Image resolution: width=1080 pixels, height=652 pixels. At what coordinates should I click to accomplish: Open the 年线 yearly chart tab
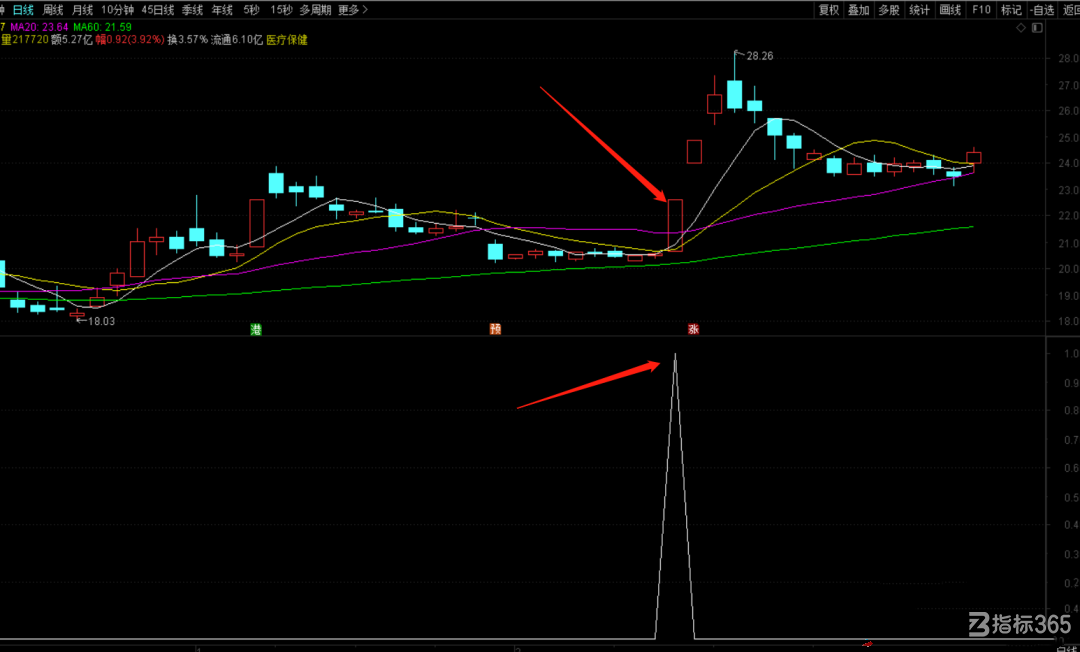tap(222, 10)
